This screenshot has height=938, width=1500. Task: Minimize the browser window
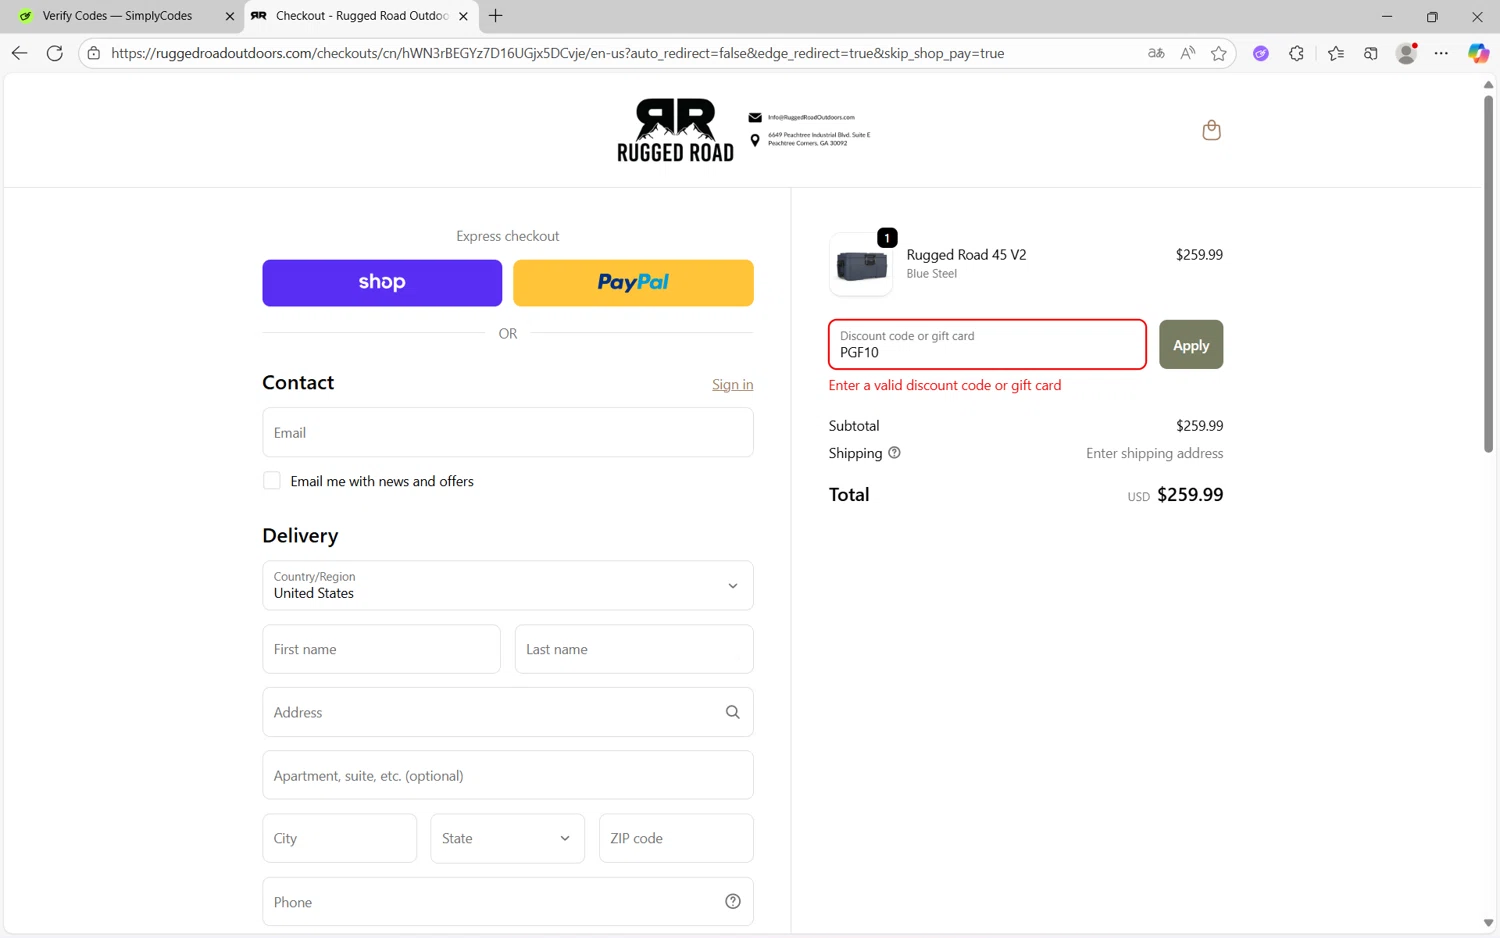(x=1387, y=16)
